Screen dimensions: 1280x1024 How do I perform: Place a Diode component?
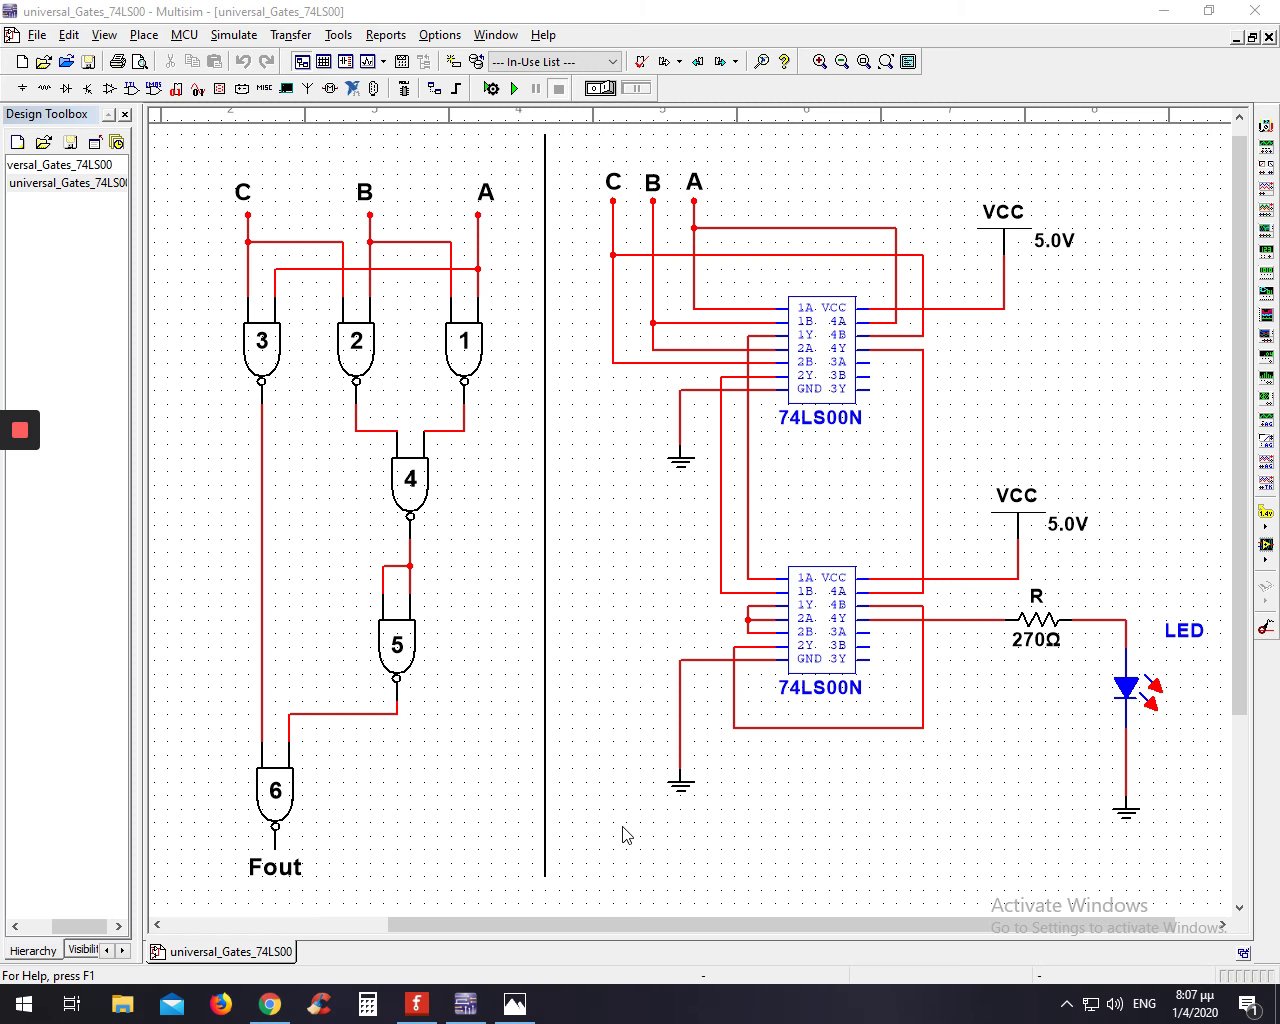coord(66,89)
